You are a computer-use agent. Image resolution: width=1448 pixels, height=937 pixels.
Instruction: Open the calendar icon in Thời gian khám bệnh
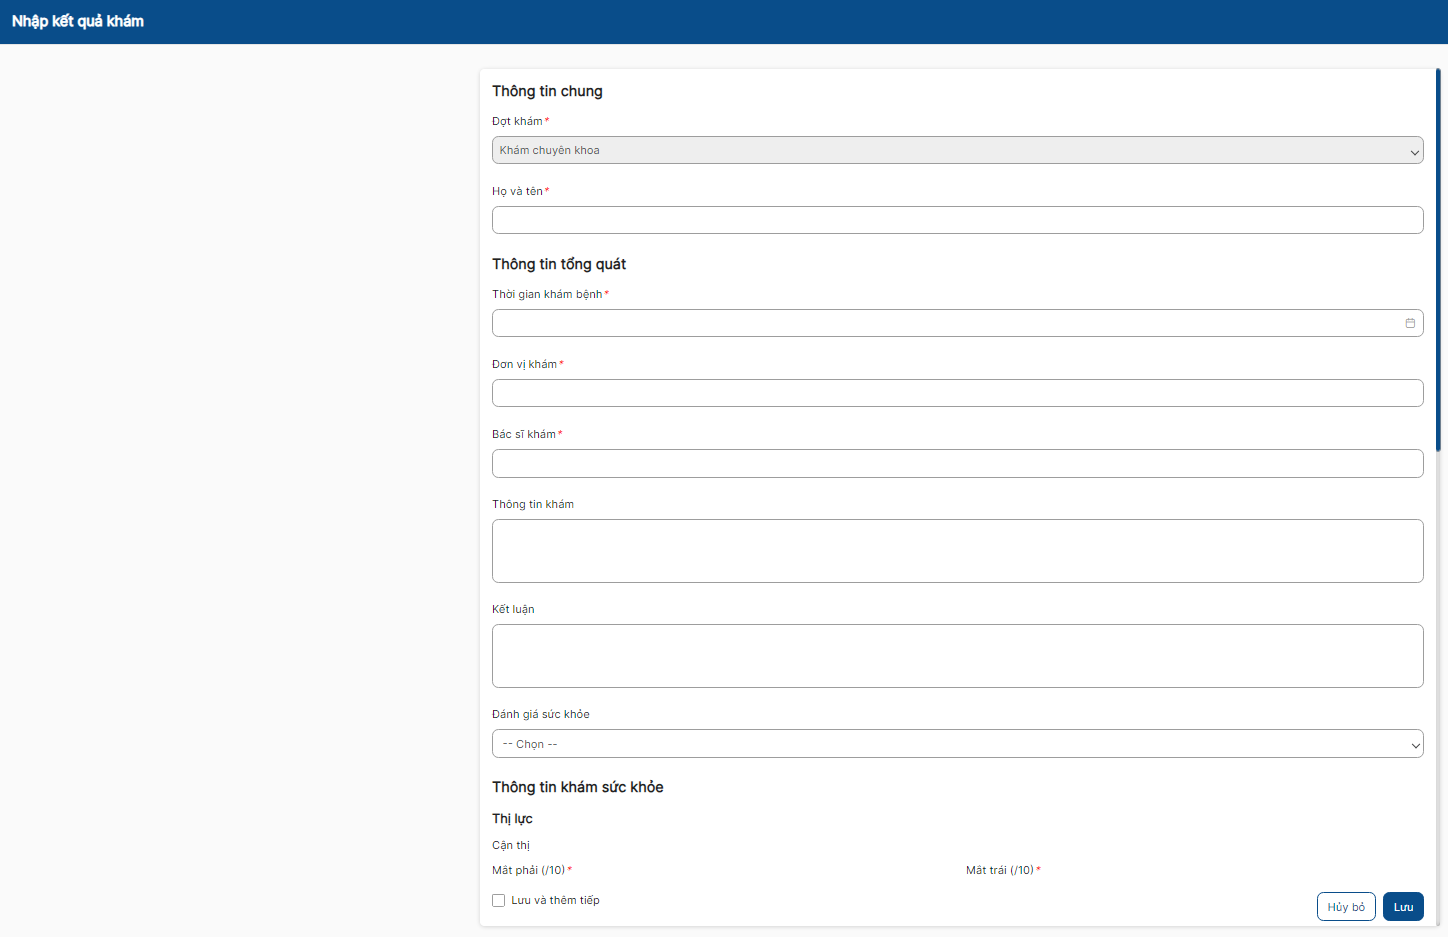[x=1410, y=323]
